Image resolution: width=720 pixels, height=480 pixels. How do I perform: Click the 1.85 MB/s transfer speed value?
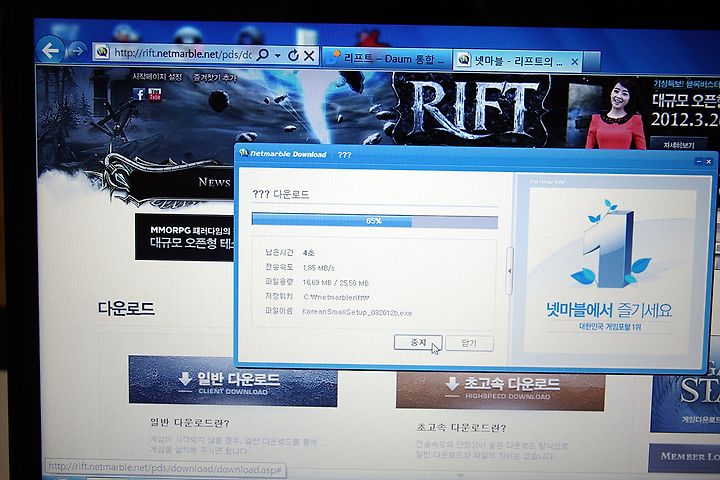(x=319, y=267)
